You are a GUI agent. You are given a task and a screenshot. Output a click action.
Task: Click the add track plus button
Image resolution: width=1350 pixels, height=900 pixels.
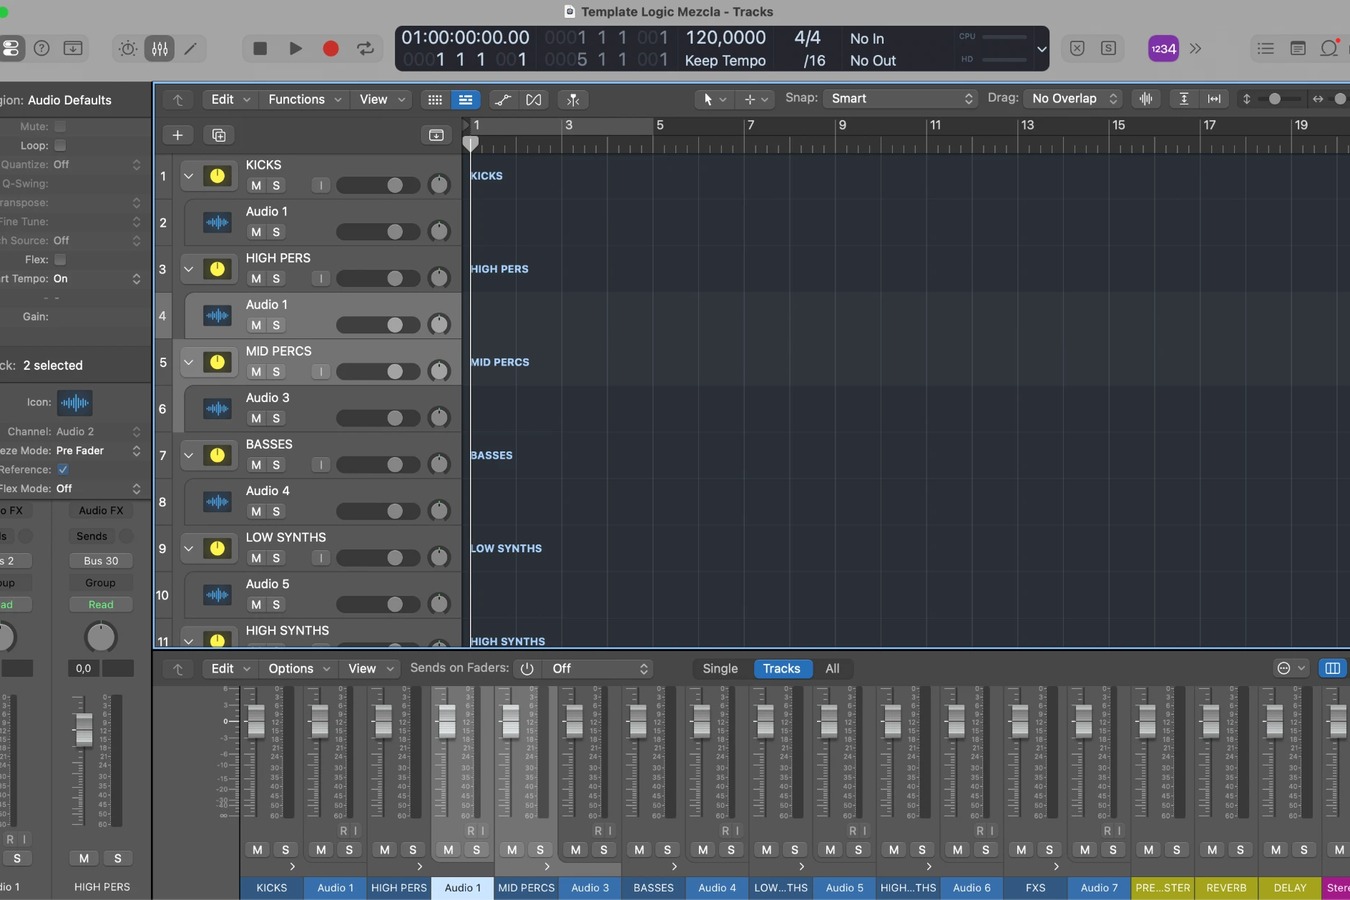177,135
